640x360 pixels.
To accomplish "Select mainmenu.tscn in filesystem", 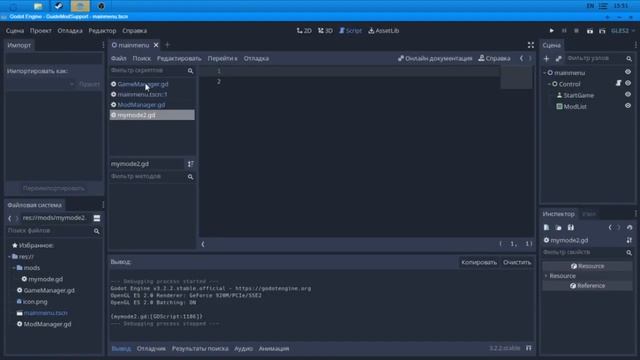I will (45, 313).
